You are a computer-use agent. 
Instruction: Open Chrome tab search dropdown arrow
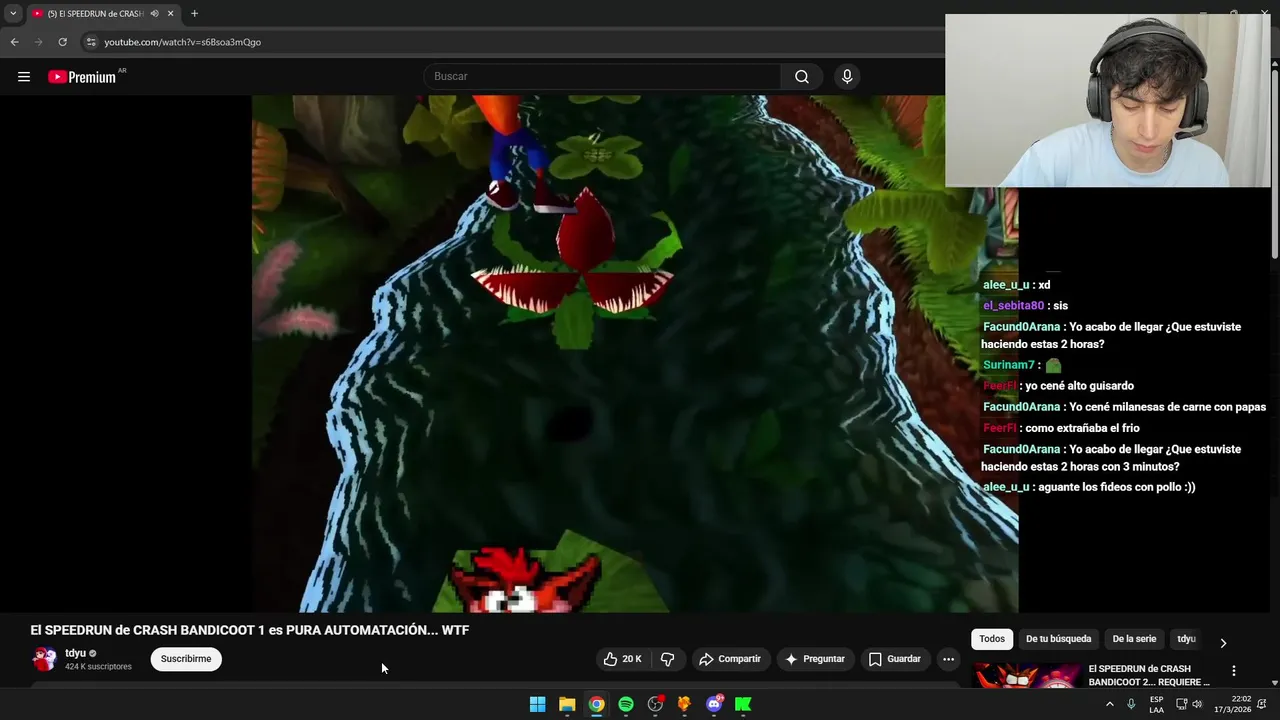pyautogui.click(x=13, y=13)
